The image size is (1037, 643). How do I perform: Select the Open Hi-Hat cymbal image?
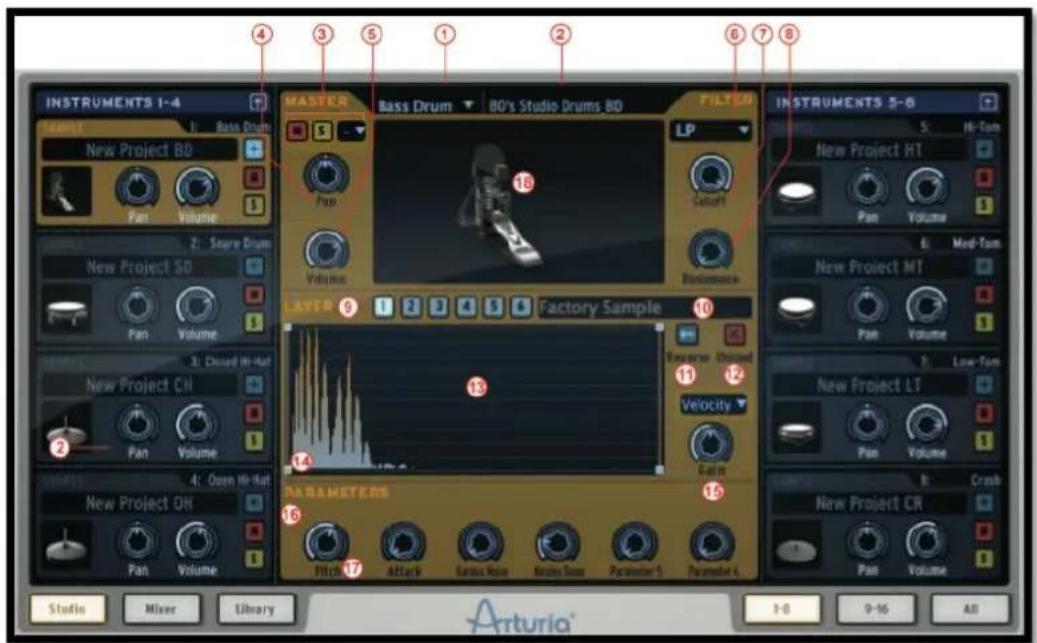67,545
